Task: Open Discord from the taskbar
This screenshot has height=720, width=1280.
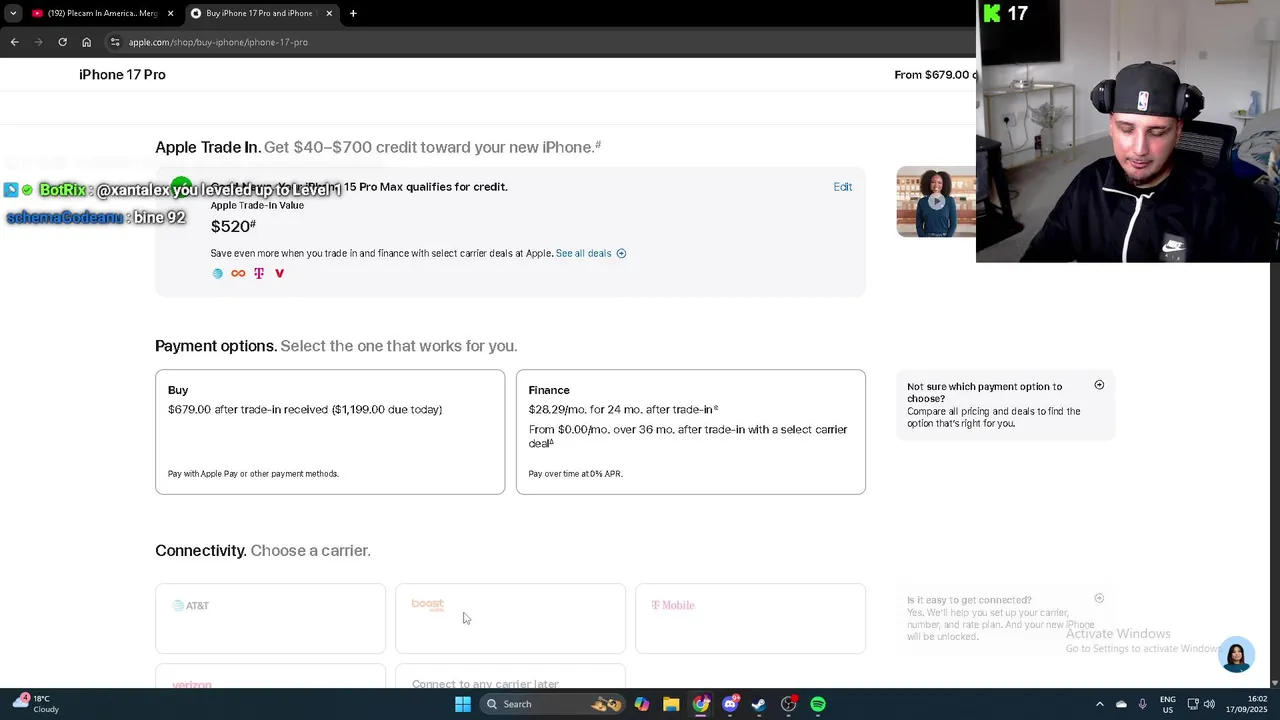Action: pyautogui.click(x=730, y=704)
